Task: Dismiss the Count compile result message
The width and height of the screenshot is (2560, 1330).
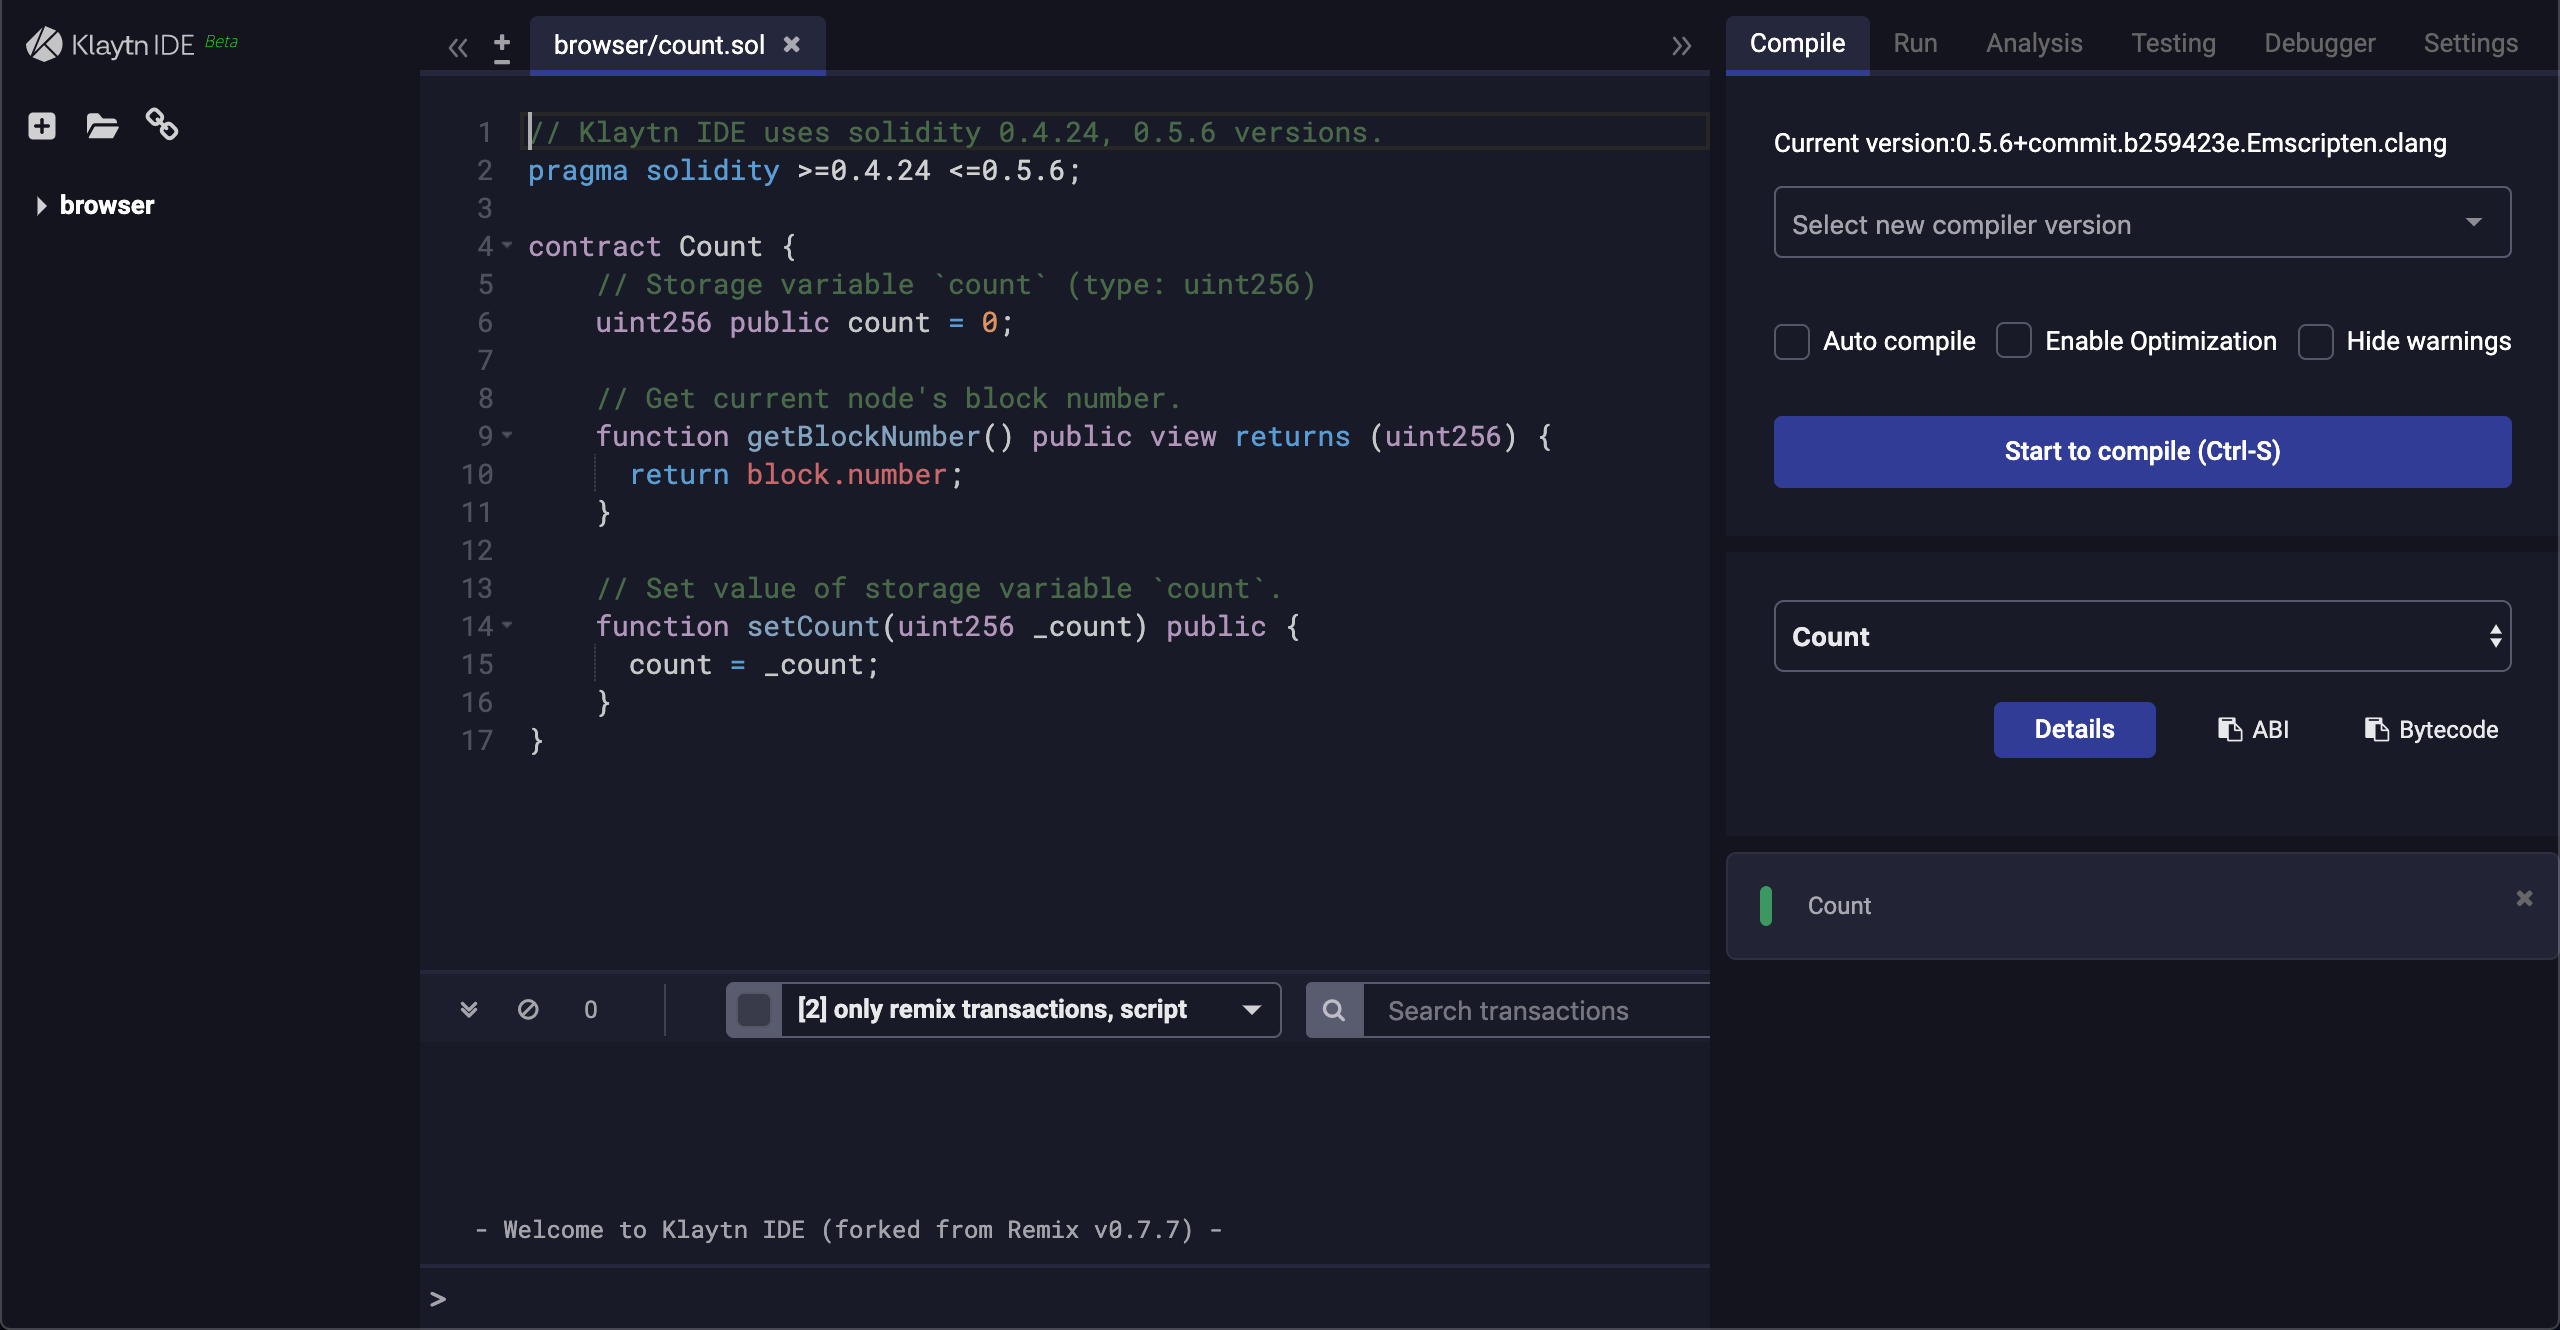Action: tap(2524, 898)
